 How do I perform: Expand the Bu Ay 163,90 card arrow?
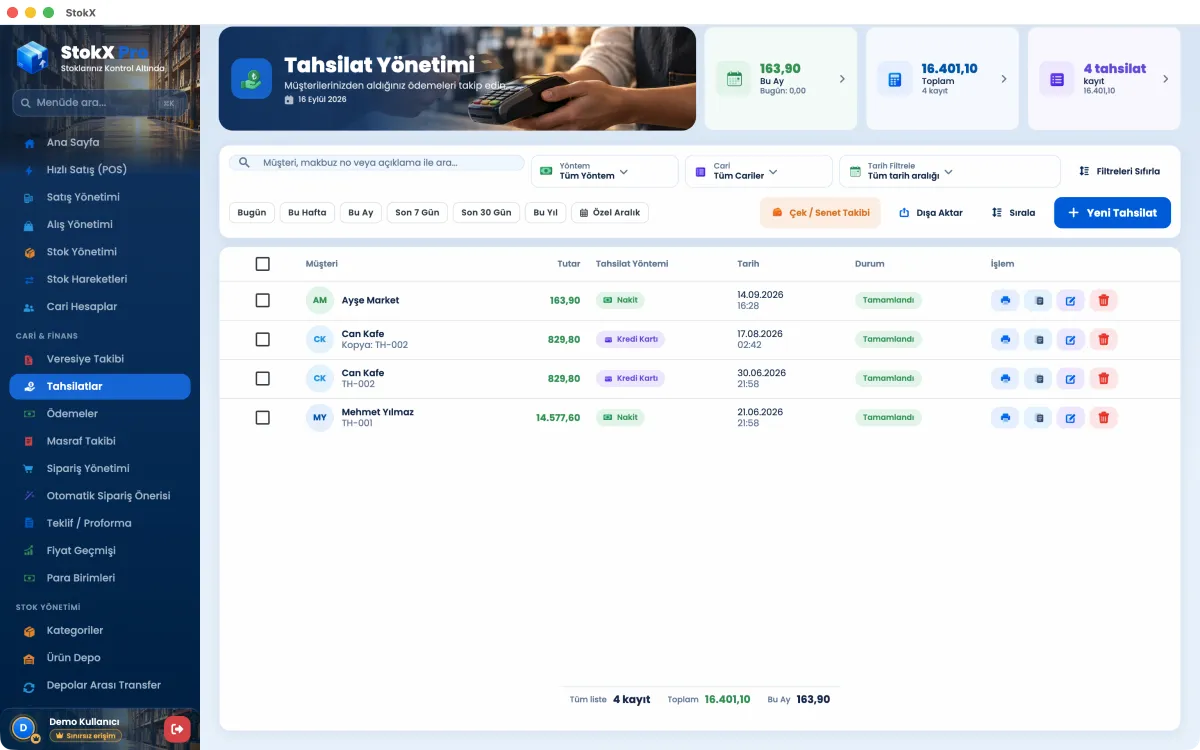pyautogui.click(x=842, y=79)
